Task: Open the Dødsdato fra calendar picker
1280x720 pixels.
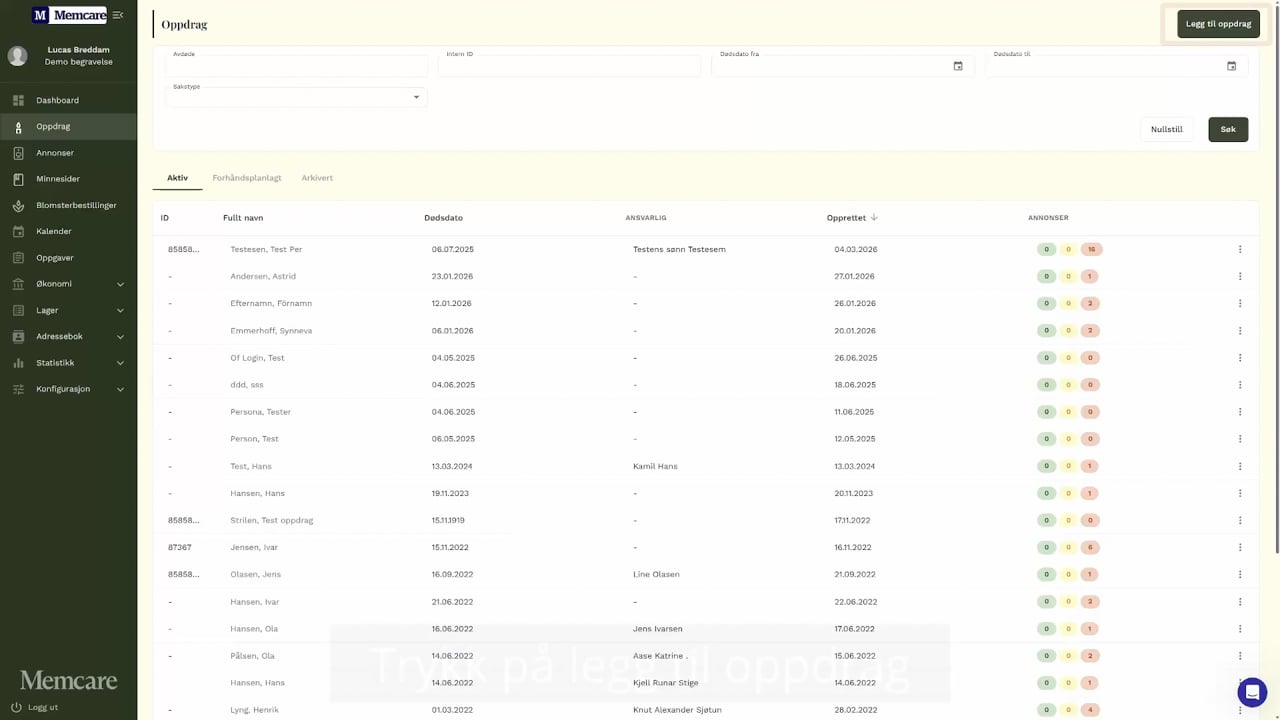Action: coord(958,66)
